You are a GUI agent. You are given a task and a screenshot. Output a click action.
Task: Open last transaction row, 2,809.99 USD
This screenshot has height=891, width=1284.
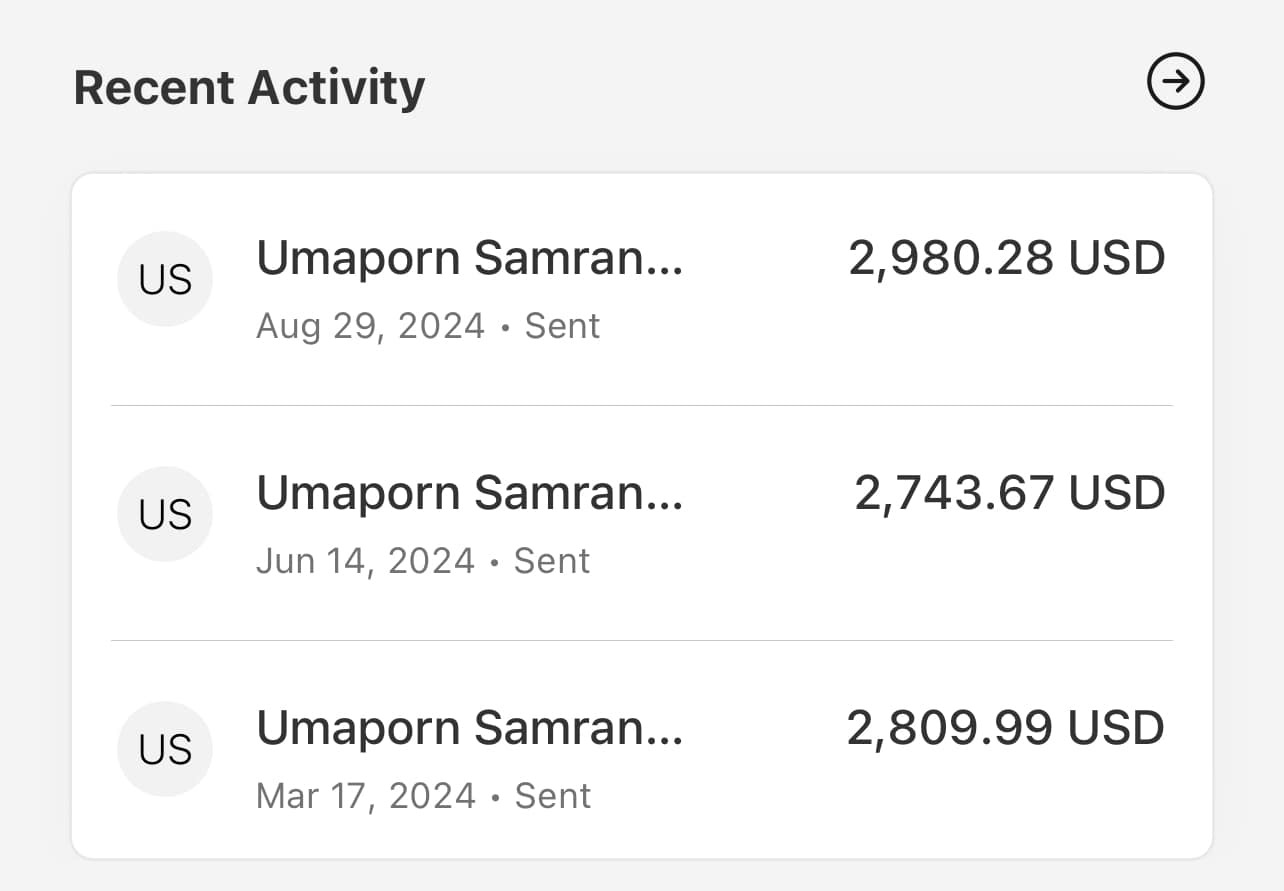(642, 749)
